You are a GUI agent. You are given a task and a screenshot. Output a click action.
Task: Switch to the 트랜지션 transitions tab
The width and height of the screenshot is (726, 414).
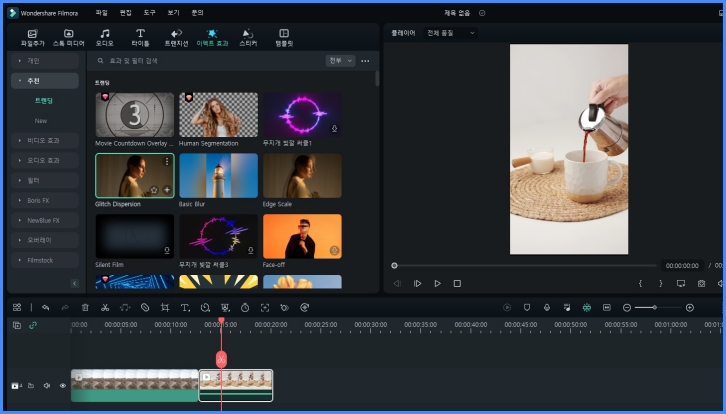pos(176,38)
